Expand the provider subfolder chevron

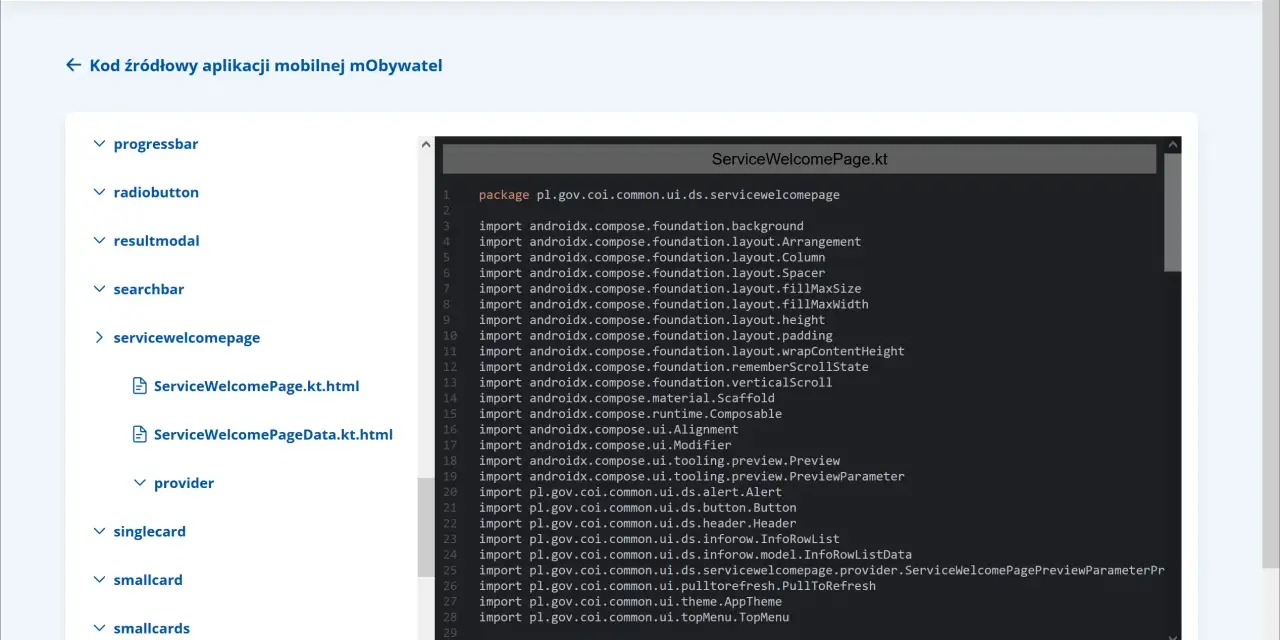140,483
